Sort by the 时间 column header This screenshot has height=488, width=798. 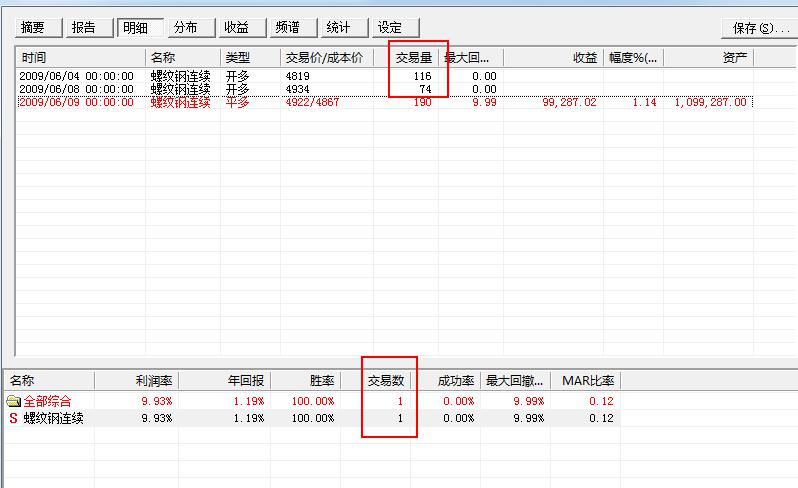pyautogui.click(x=81, y=58)
